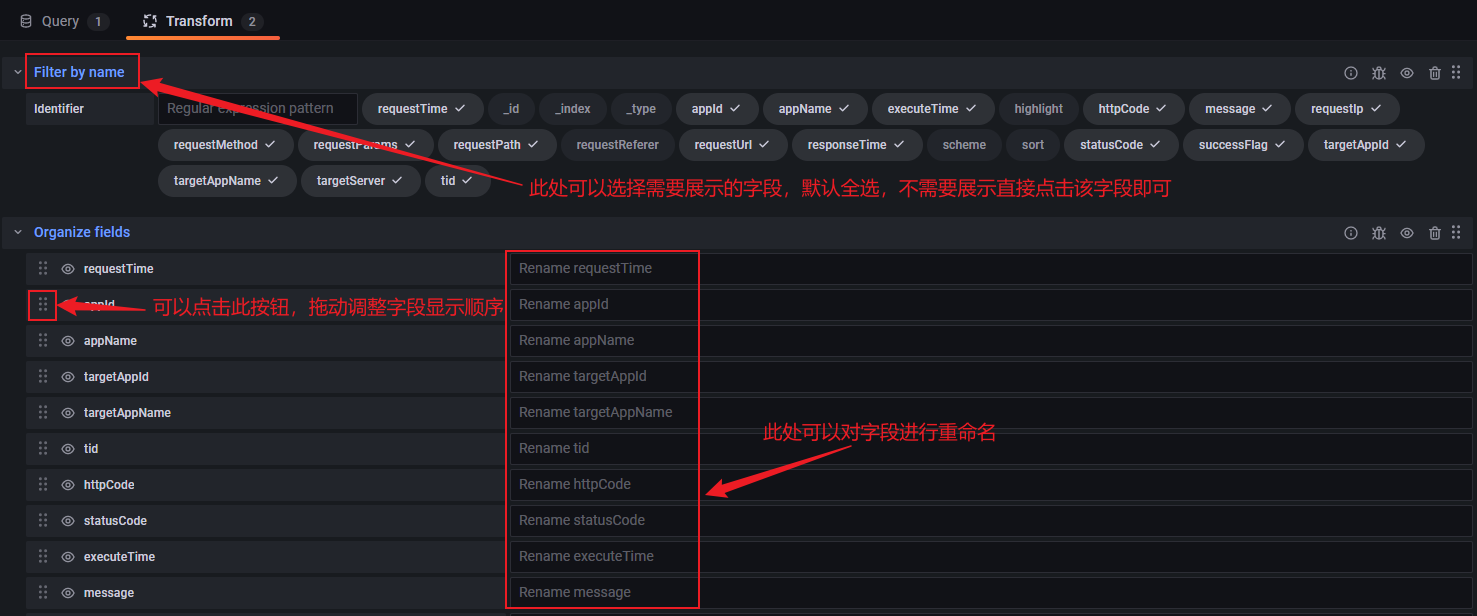1477x616 pixels.
Task: Switch to the Query tab
Action: 62,20
